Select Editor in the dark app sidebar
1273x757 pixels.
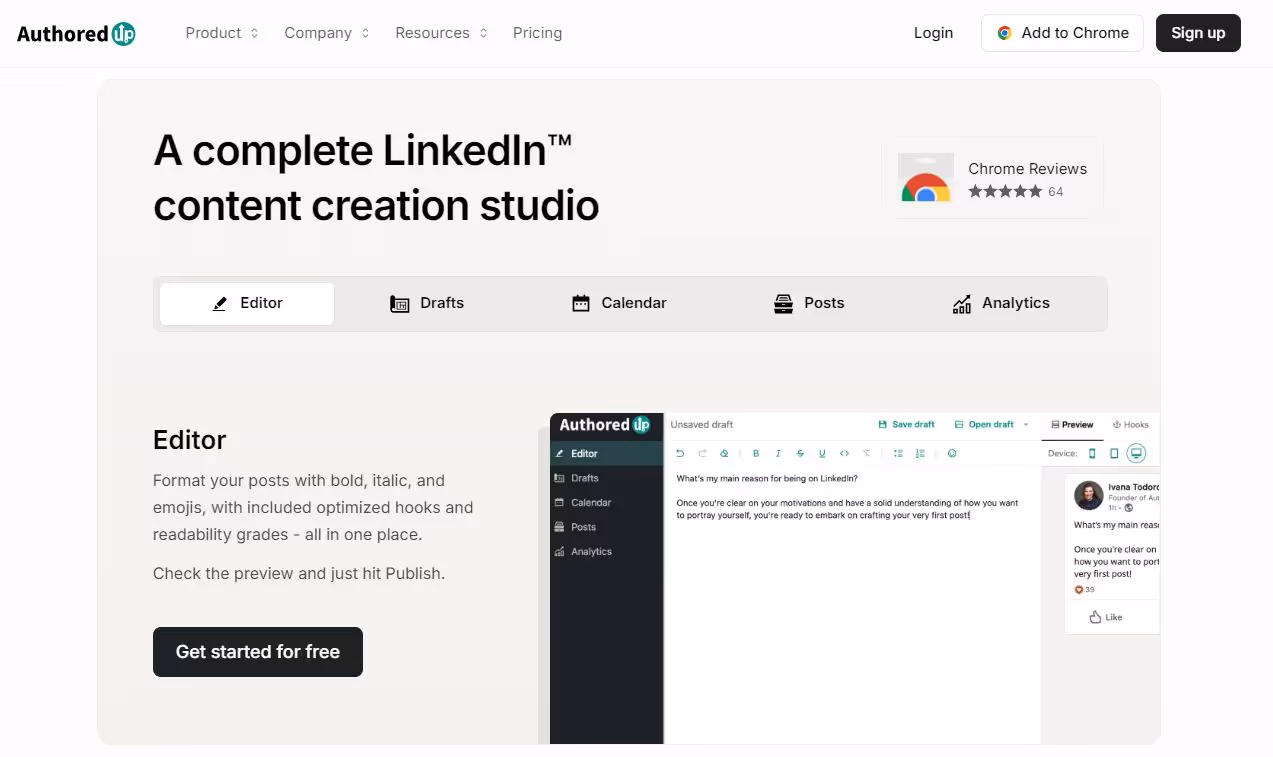[607, 453]
